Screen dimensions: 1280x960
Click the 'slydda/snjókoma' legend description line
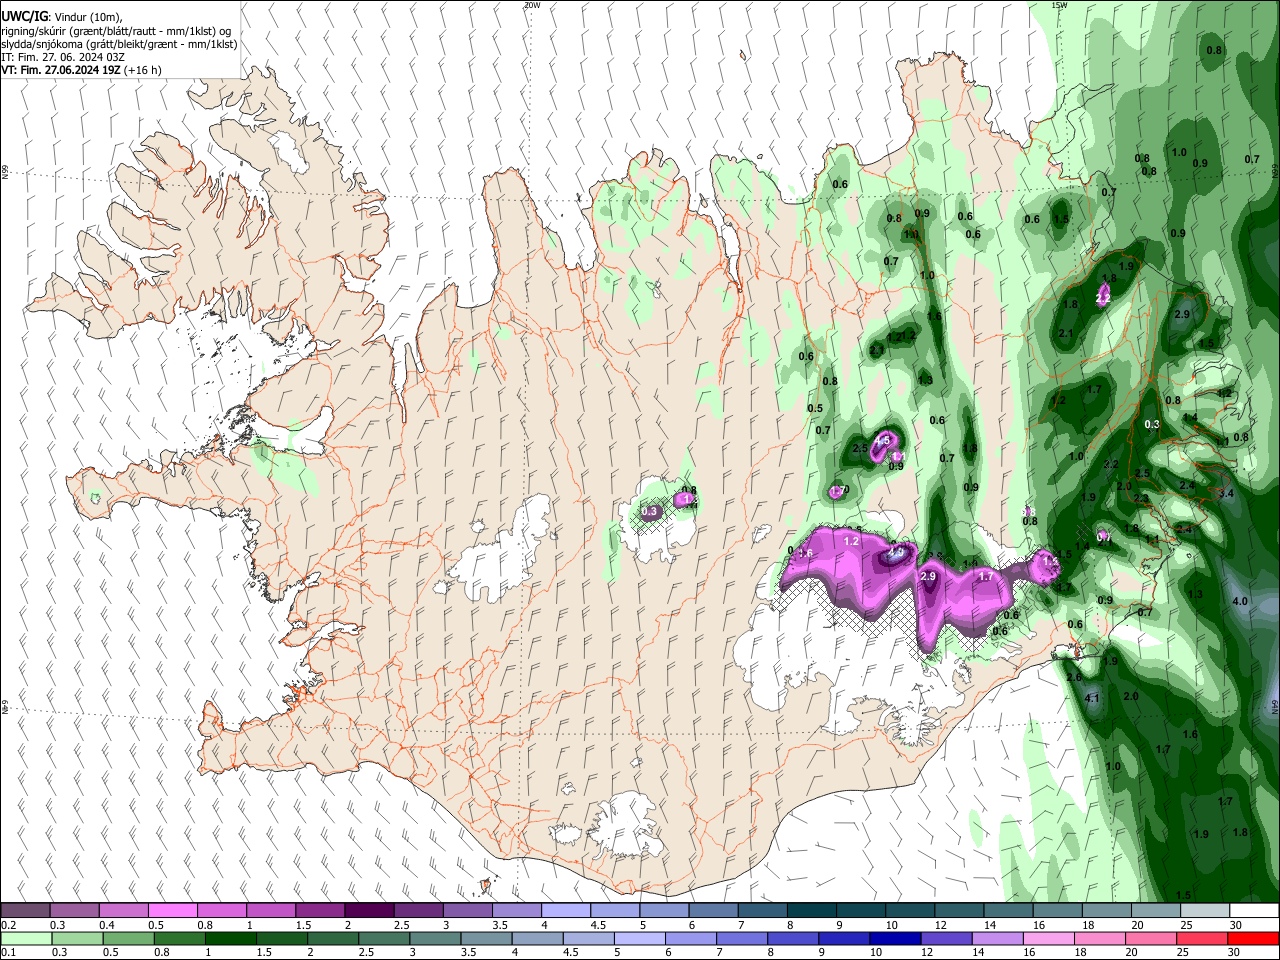[x=119, y=44]
